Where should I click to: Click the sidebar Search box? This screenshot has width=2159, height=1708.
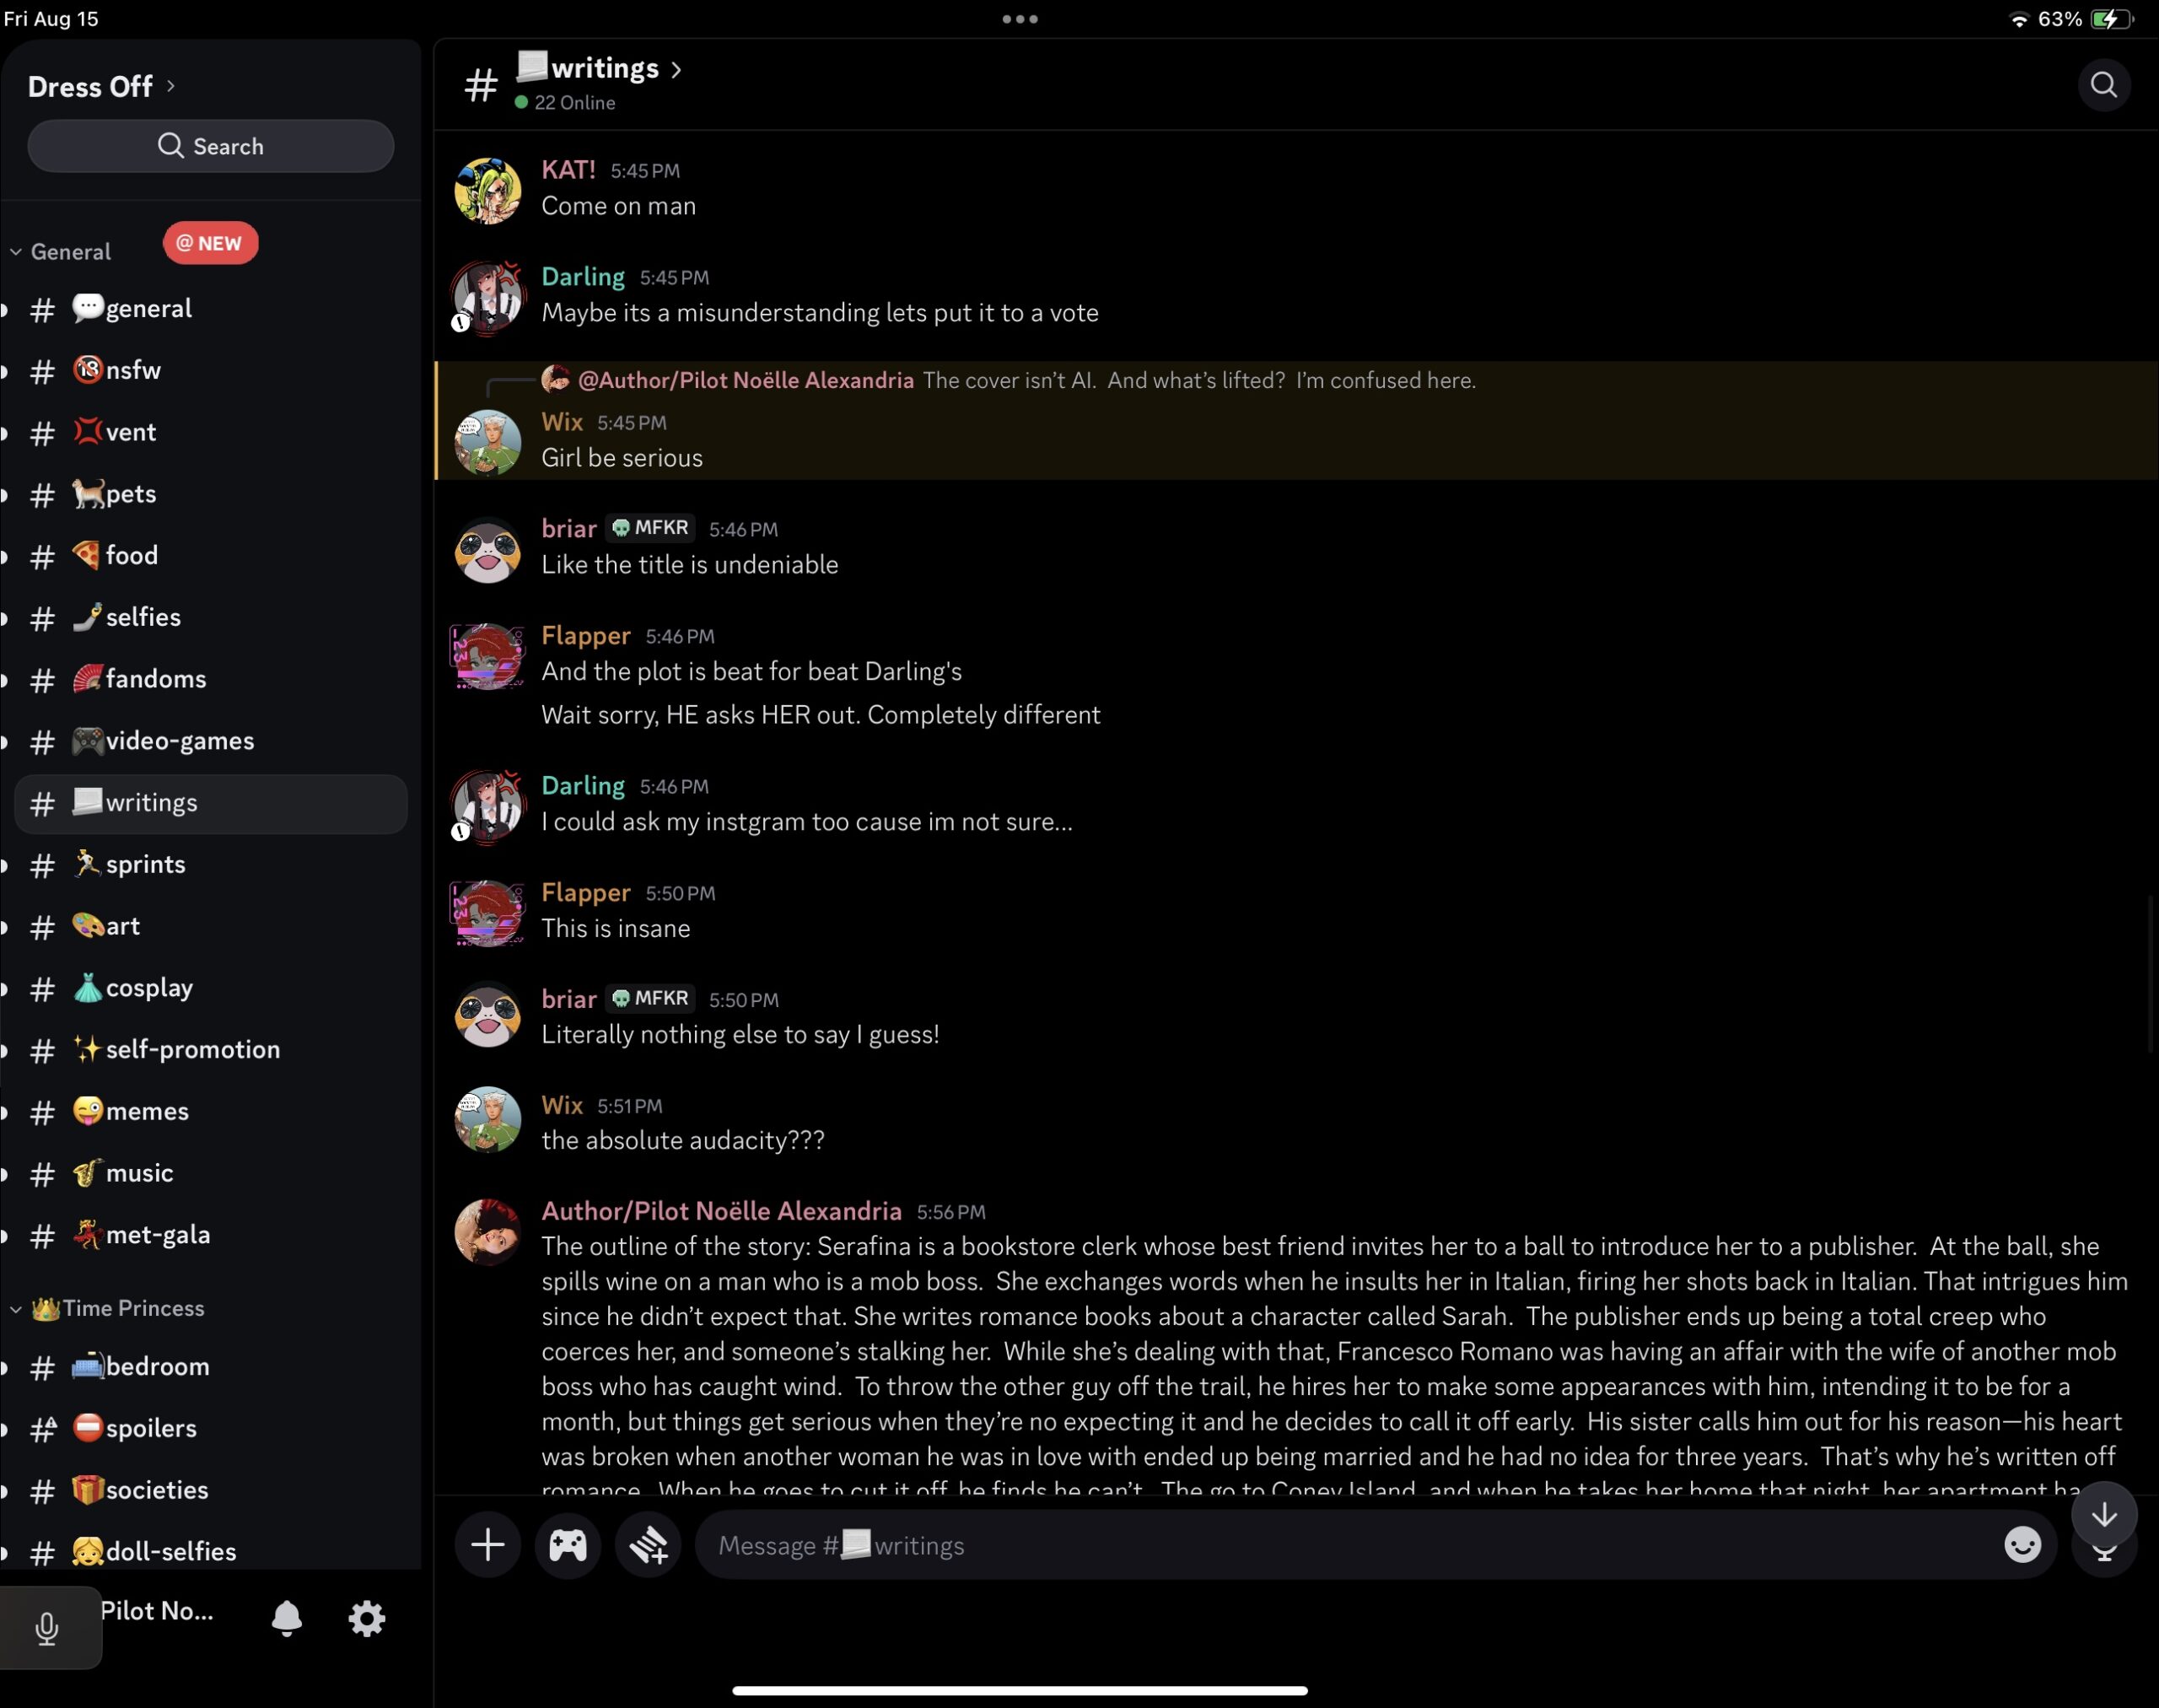[210, 146]
